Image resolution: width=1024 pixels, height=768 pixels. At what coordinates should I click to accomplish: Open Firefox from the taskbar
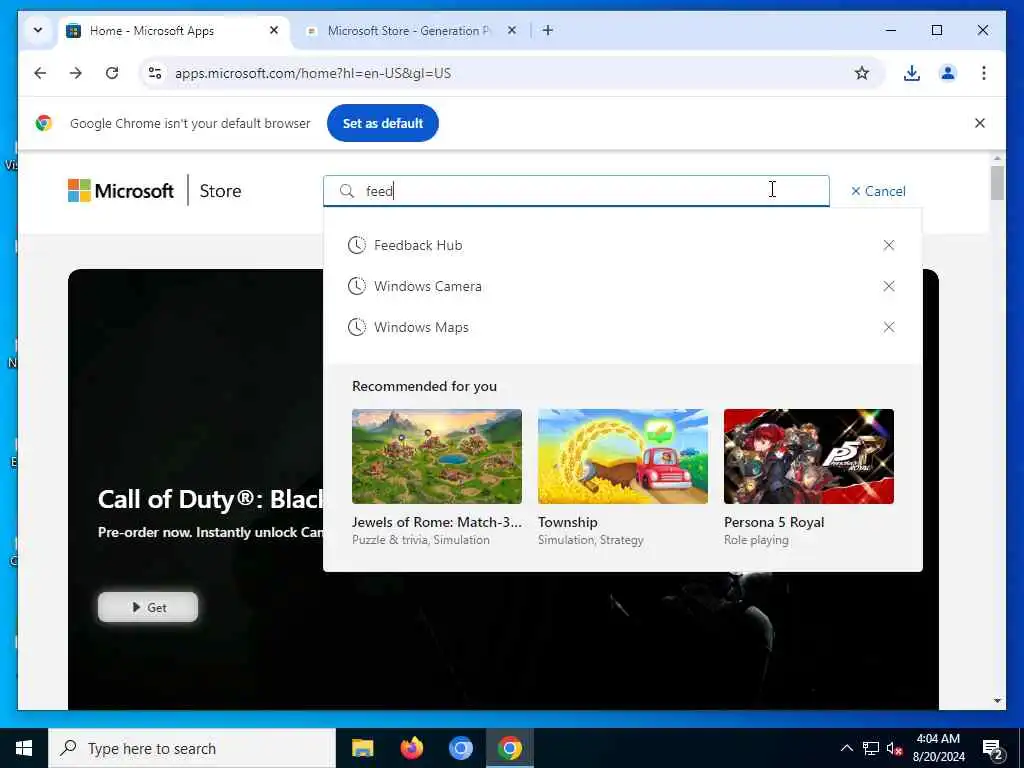(x=411, y=748)
